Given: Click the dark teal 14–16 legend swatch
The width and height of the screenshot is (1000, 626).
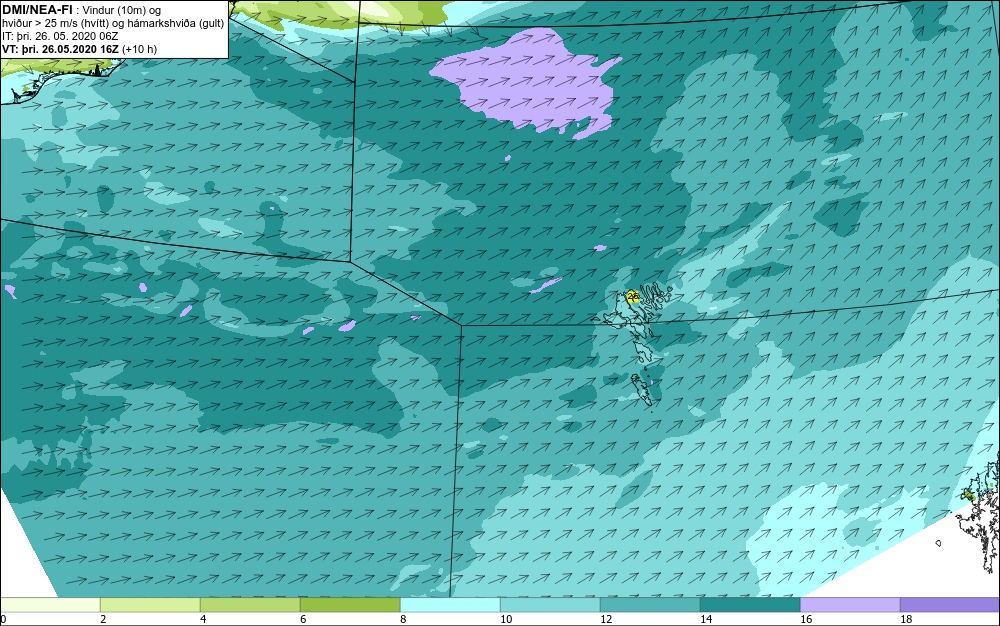Looking at the screenshot, I should [x=750, y=605].
